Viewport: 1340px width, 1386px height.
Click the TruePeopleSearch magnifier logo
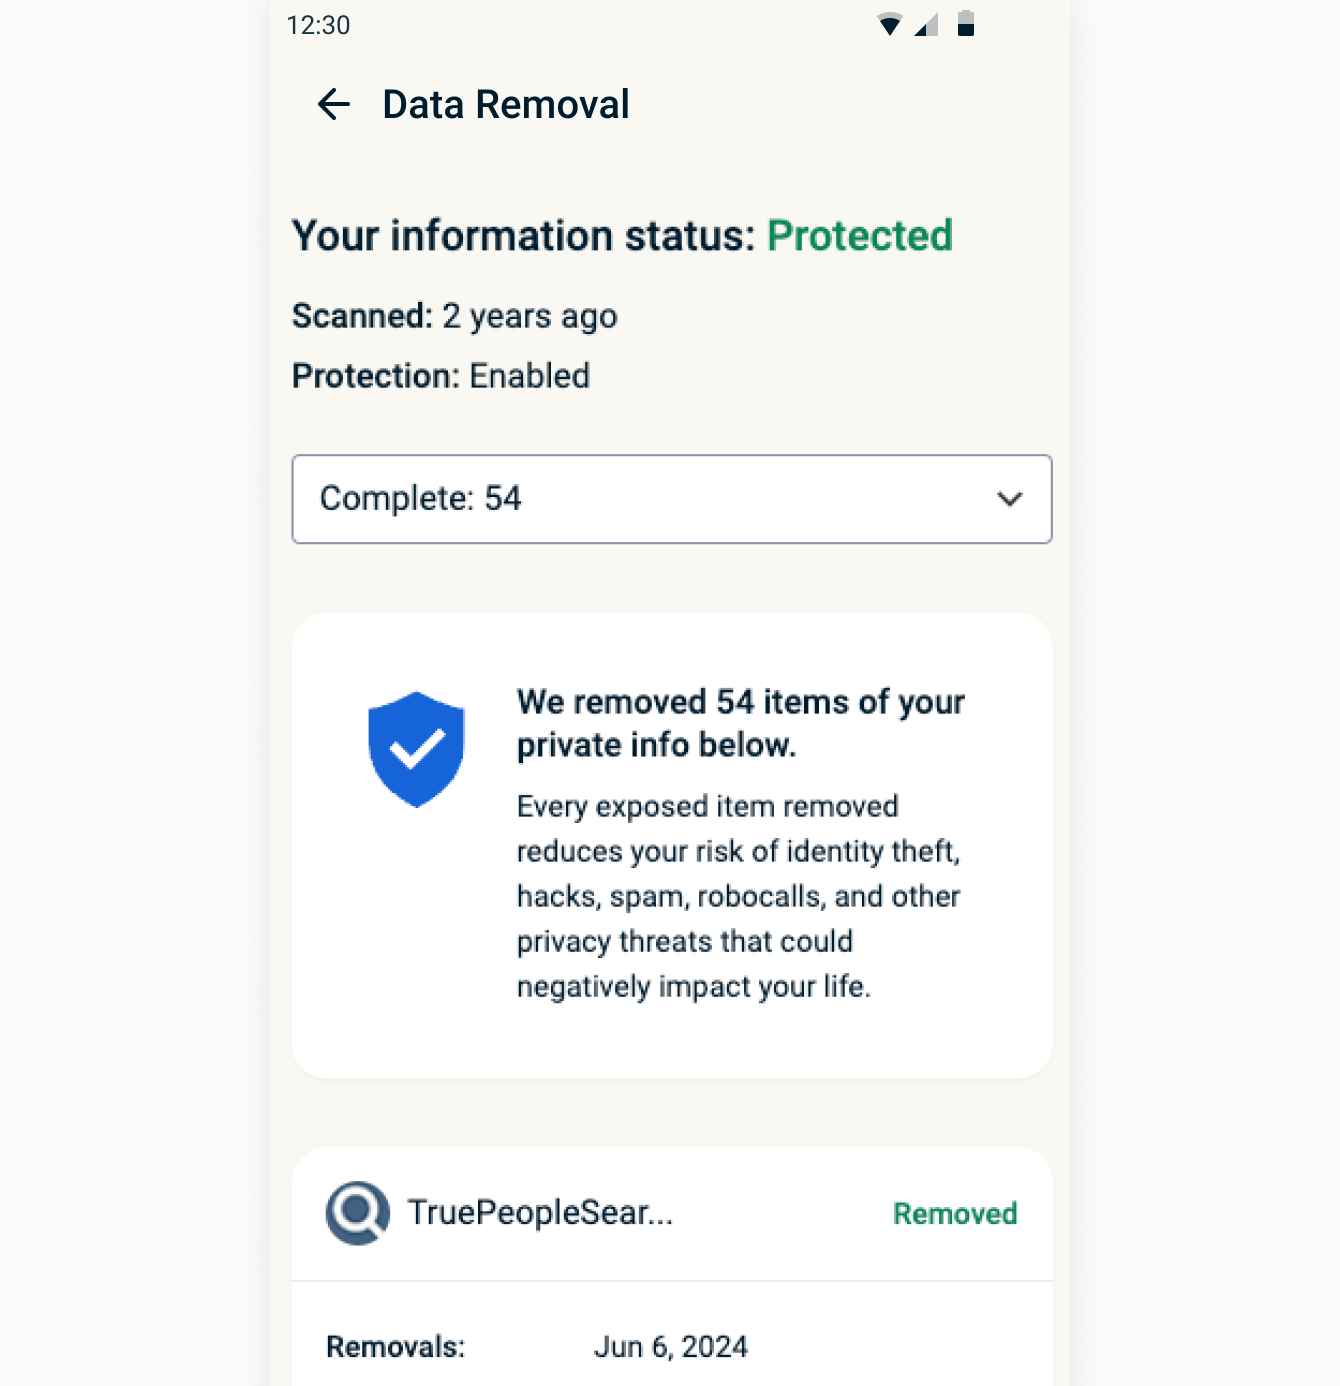357,1213
